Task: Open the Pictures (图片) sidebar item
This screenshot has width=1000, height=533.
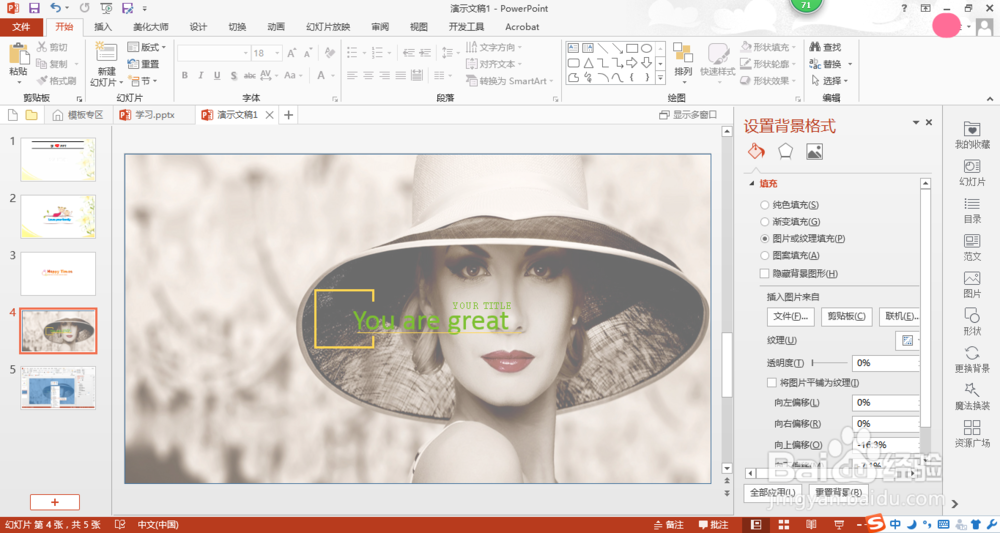Action: coord(972,285)
